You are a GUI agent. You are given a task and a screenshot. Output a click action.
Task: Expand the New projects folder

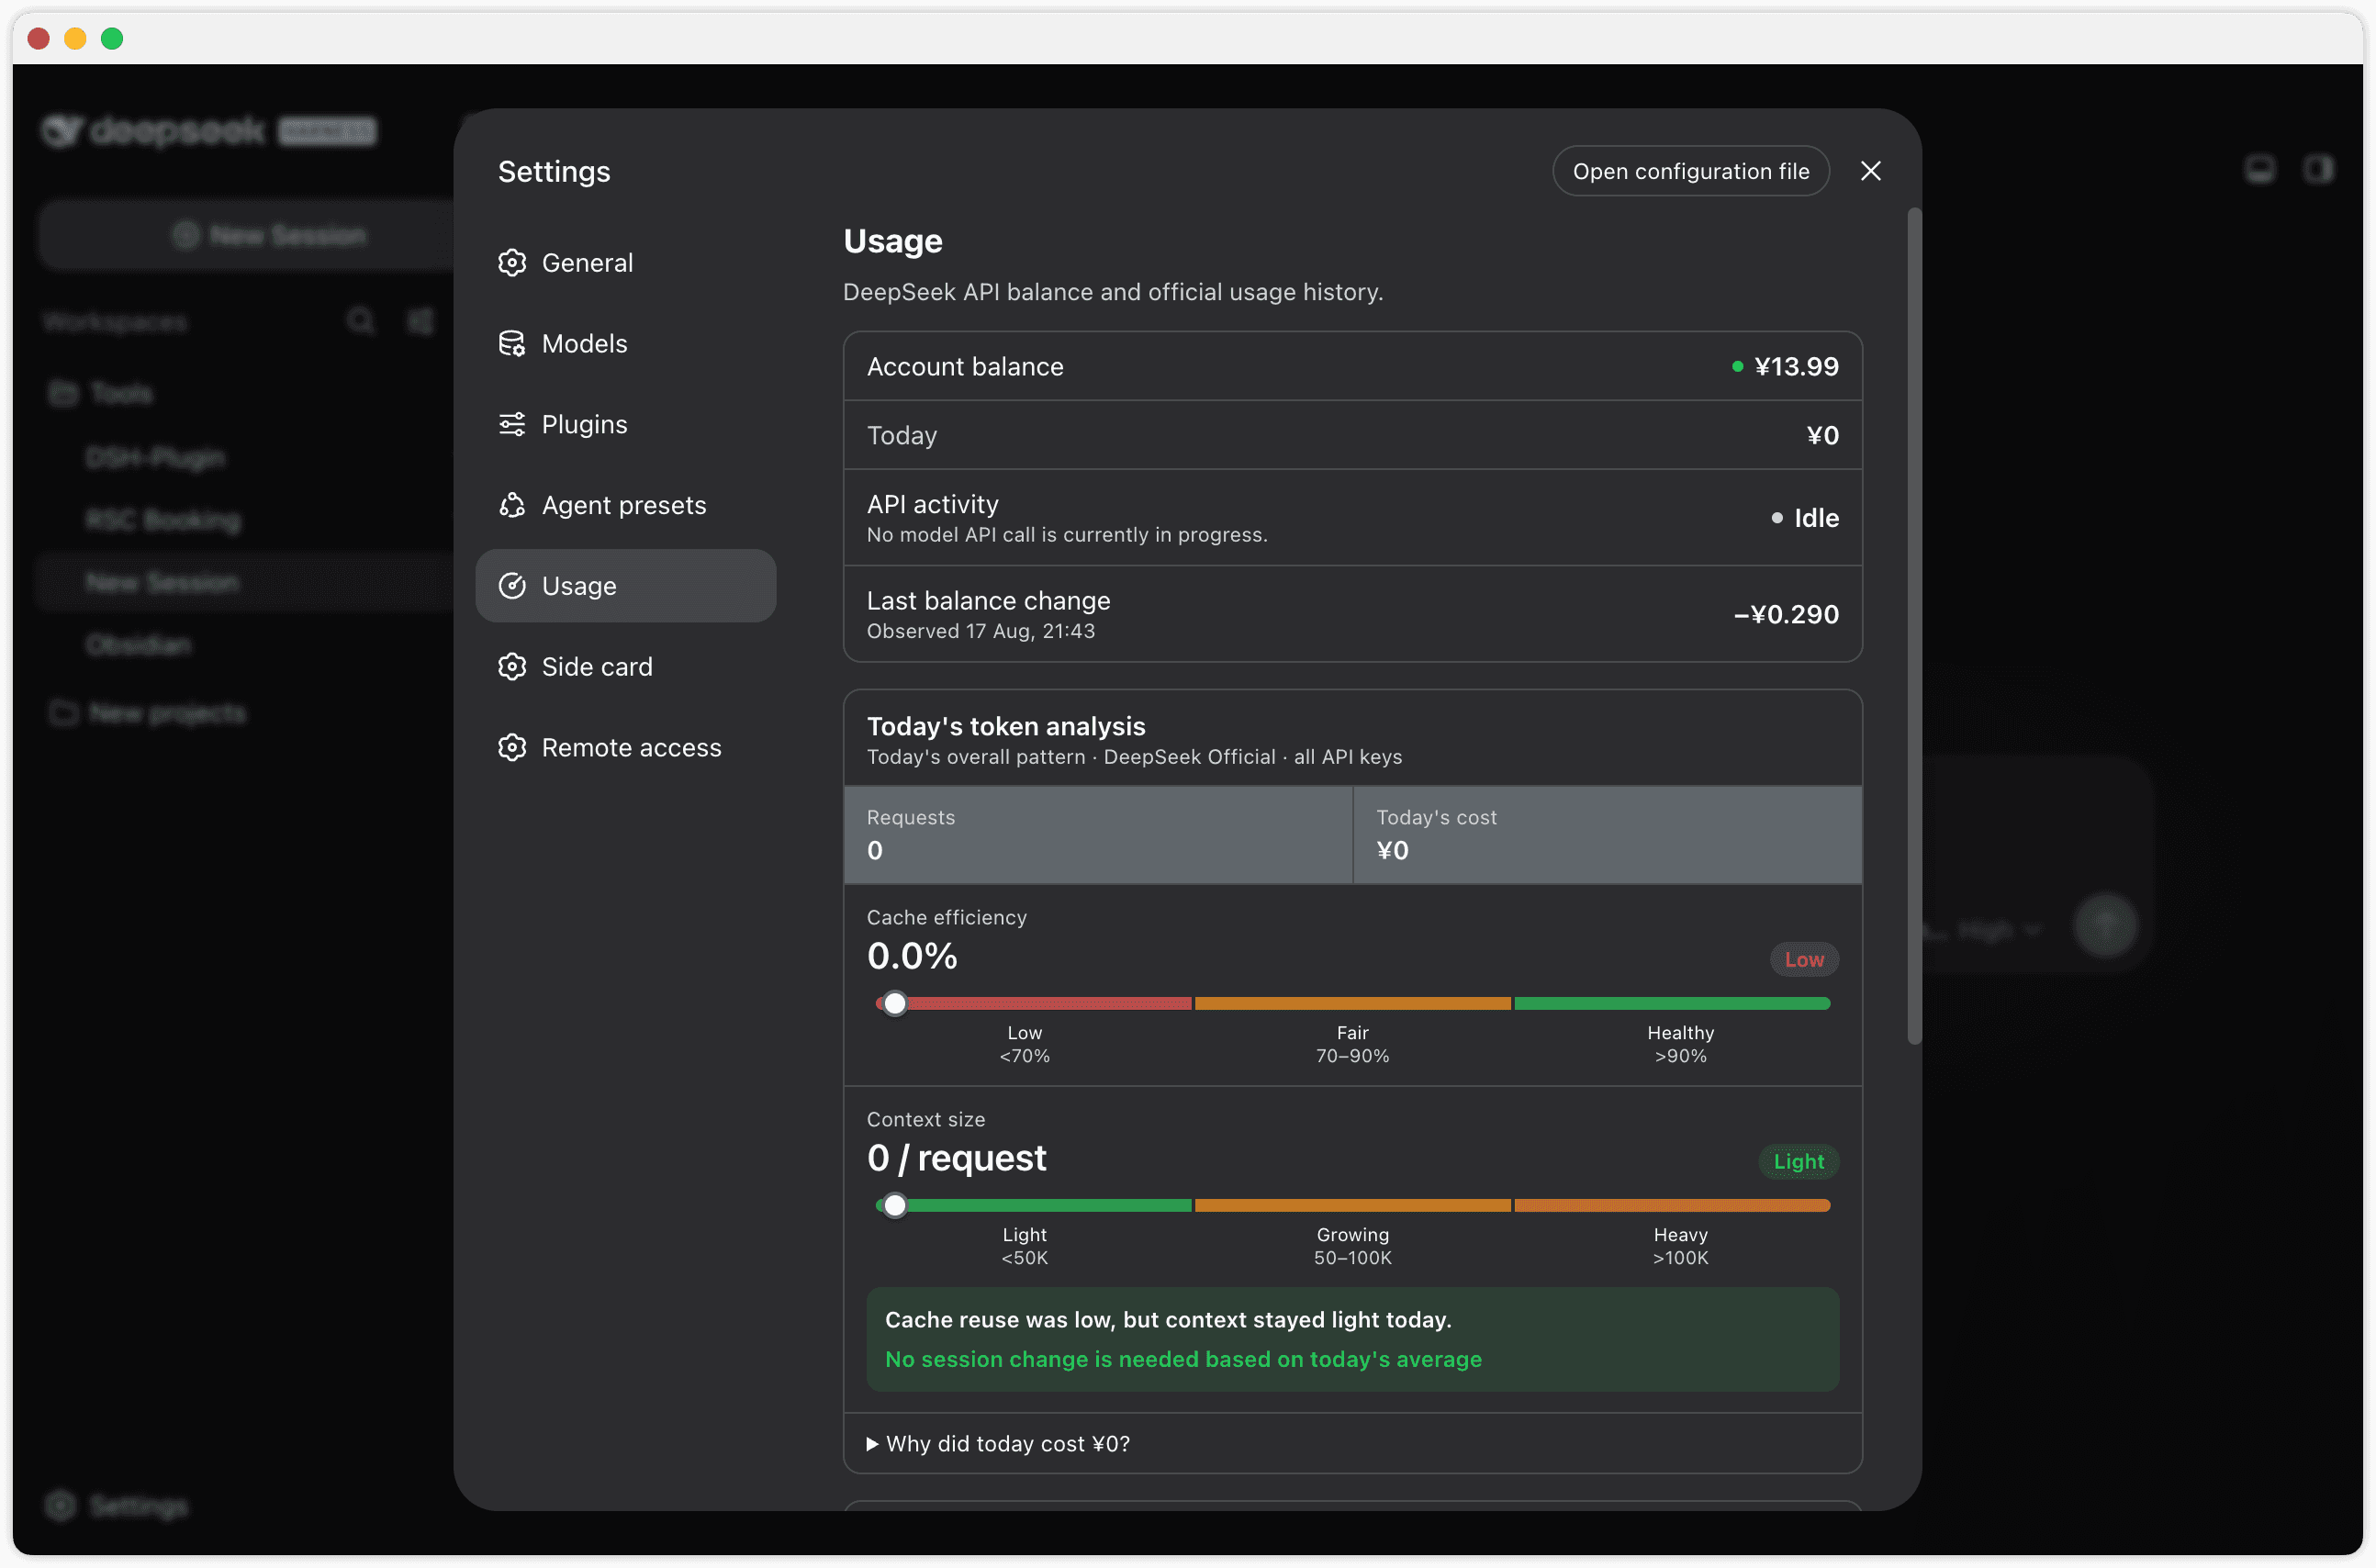pos(147,713)
